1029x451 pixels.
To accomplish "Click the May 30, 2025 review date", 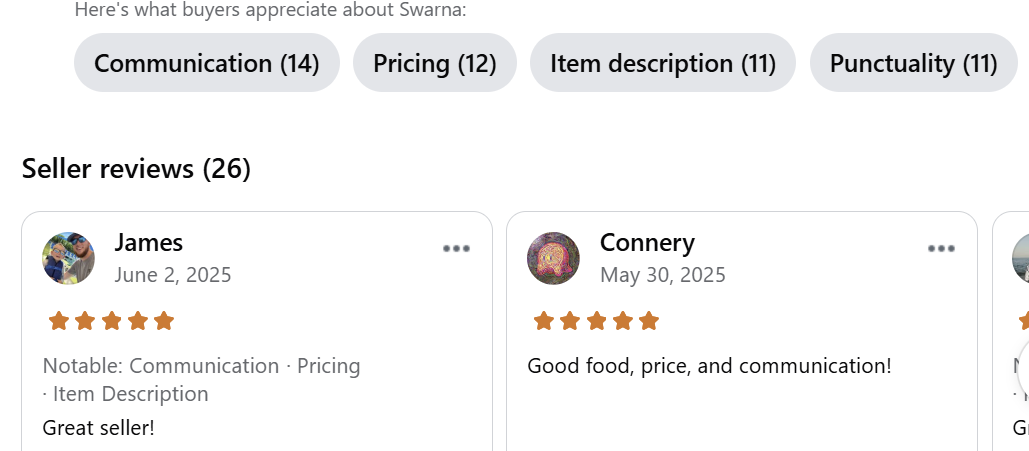I will (663, 274).
